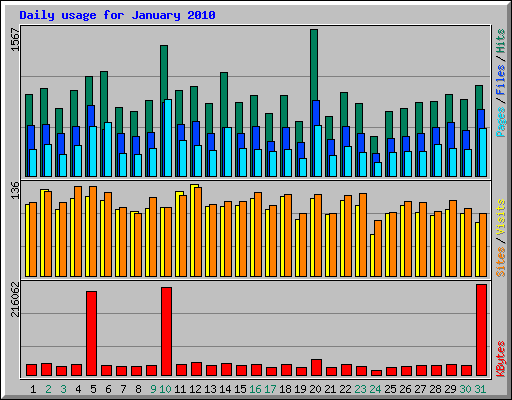Select day 15 on the axis
This screenshot has height=400, width=512.
click(240, 389)
